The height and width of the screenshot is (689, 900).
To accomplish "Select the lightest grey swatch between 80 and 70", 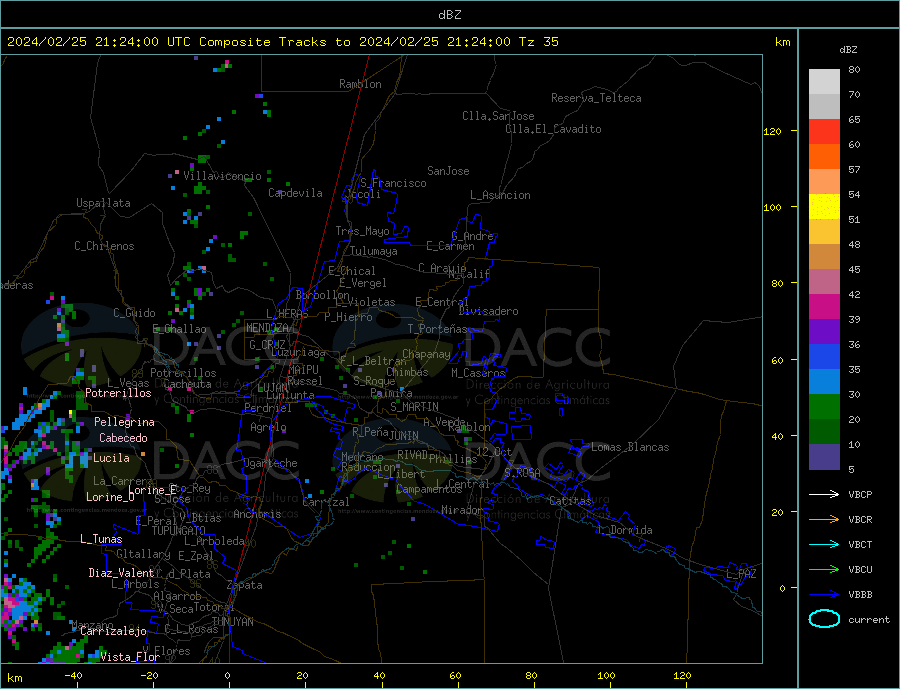I will (x=824, y=82).
